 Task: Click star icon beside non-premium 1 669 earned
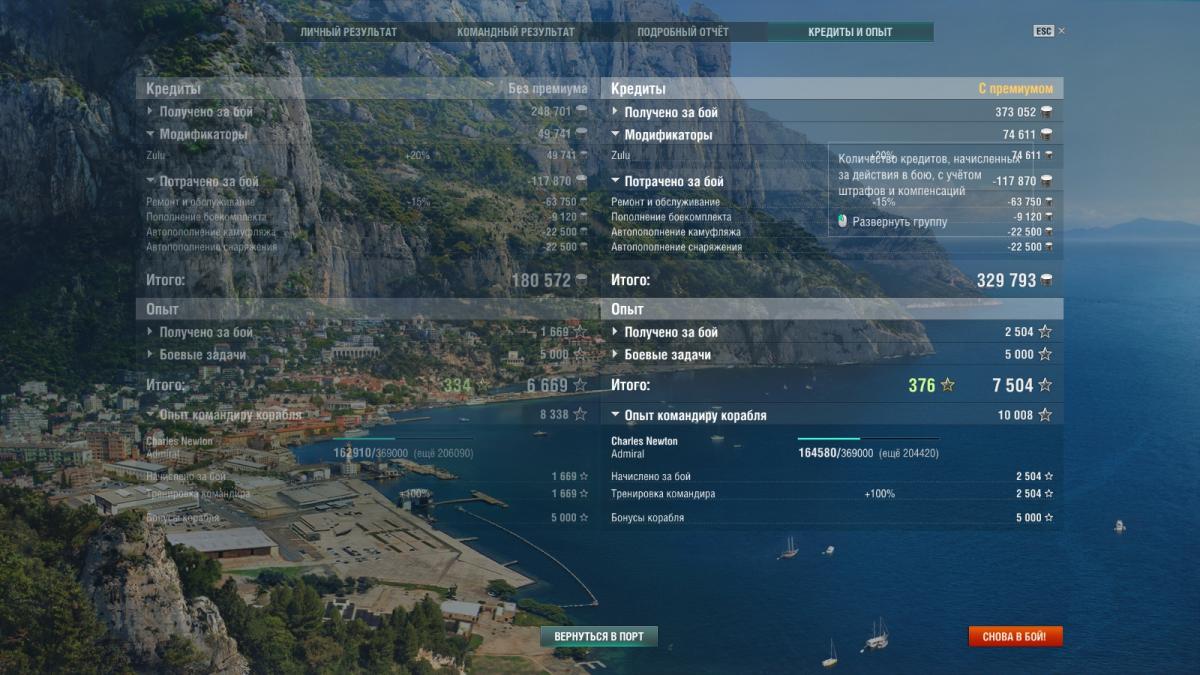coord(580,332)
